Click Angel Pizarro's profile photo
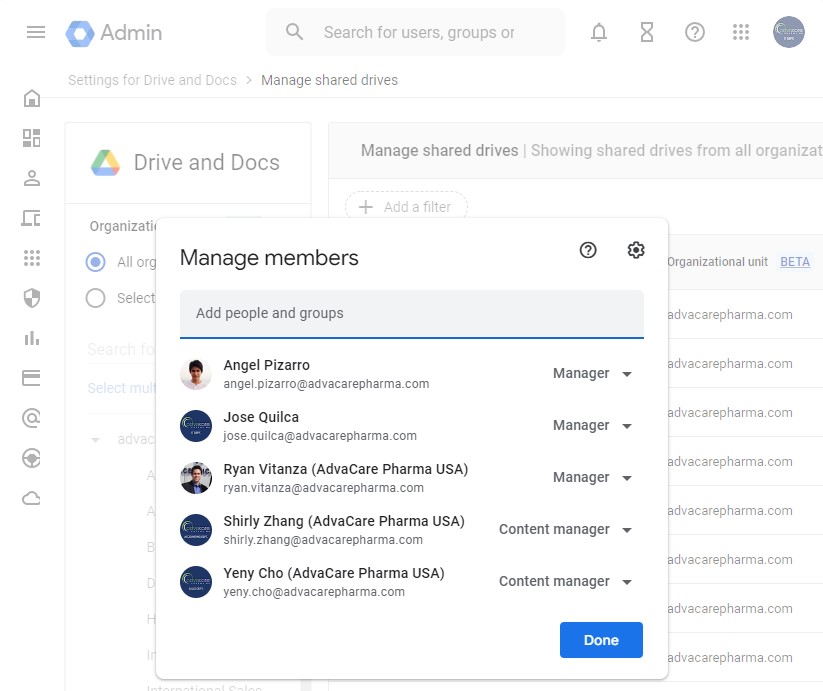This screenshot has width=823, height=691. pyautogui.click(x=196, y=374)
